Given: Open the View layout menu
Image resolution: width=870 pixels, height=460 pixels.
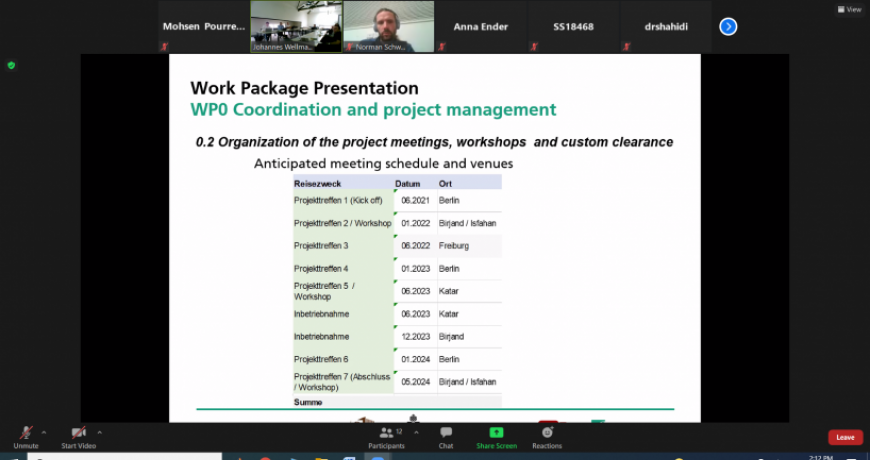Looking at the screenshot, I should coord(849,9).
